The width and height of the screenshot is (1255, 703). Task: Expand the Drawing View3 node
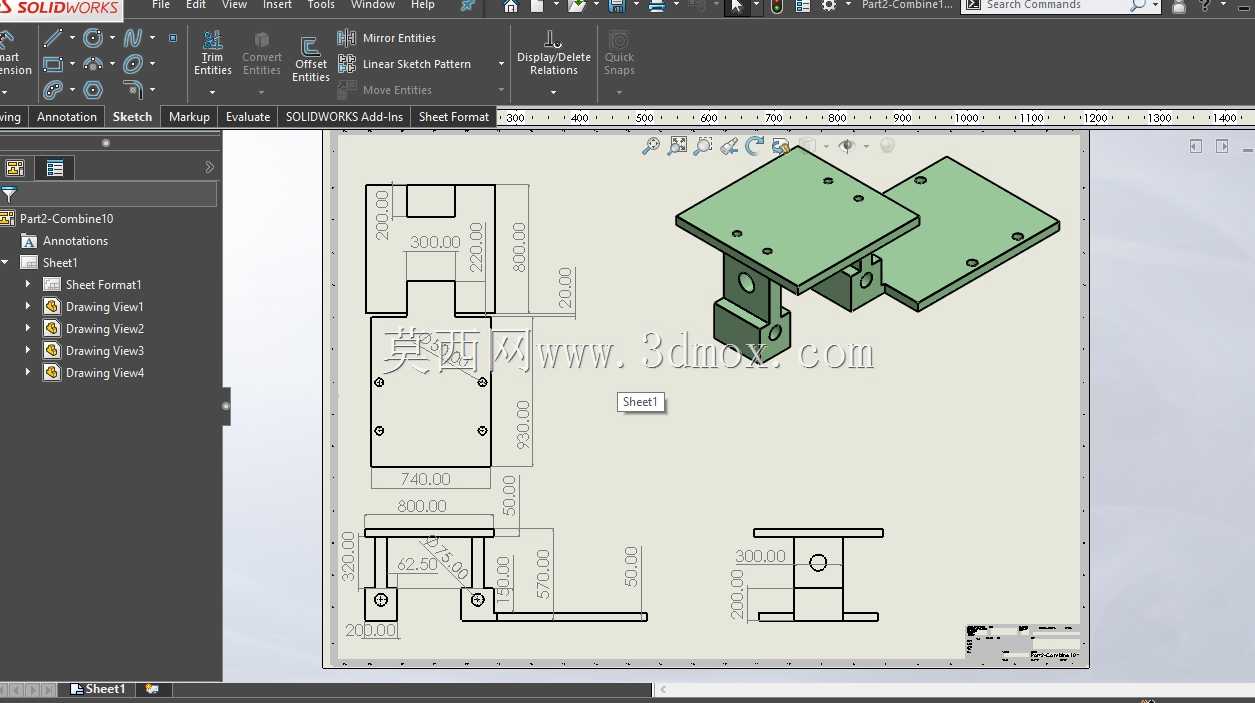click(x=28, y=351)
